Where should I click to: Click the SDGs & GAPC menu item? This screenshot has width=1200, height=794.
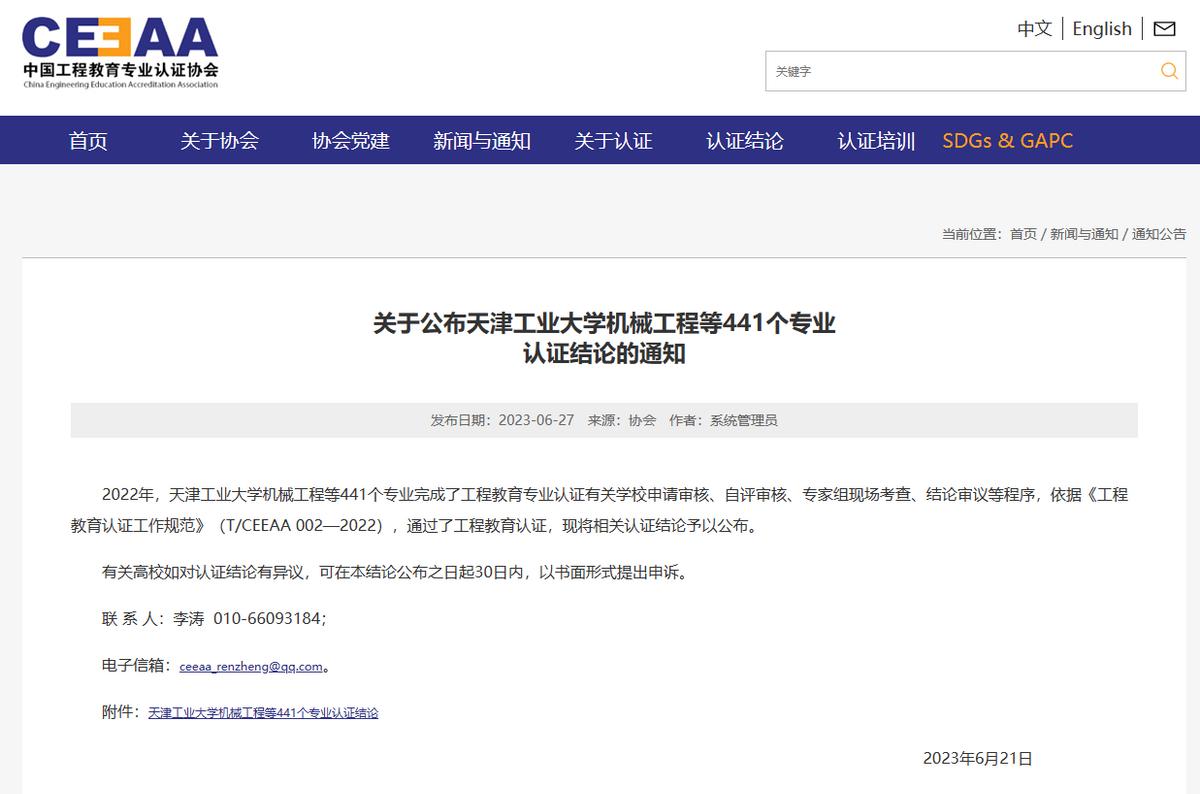click(1008, 141)
